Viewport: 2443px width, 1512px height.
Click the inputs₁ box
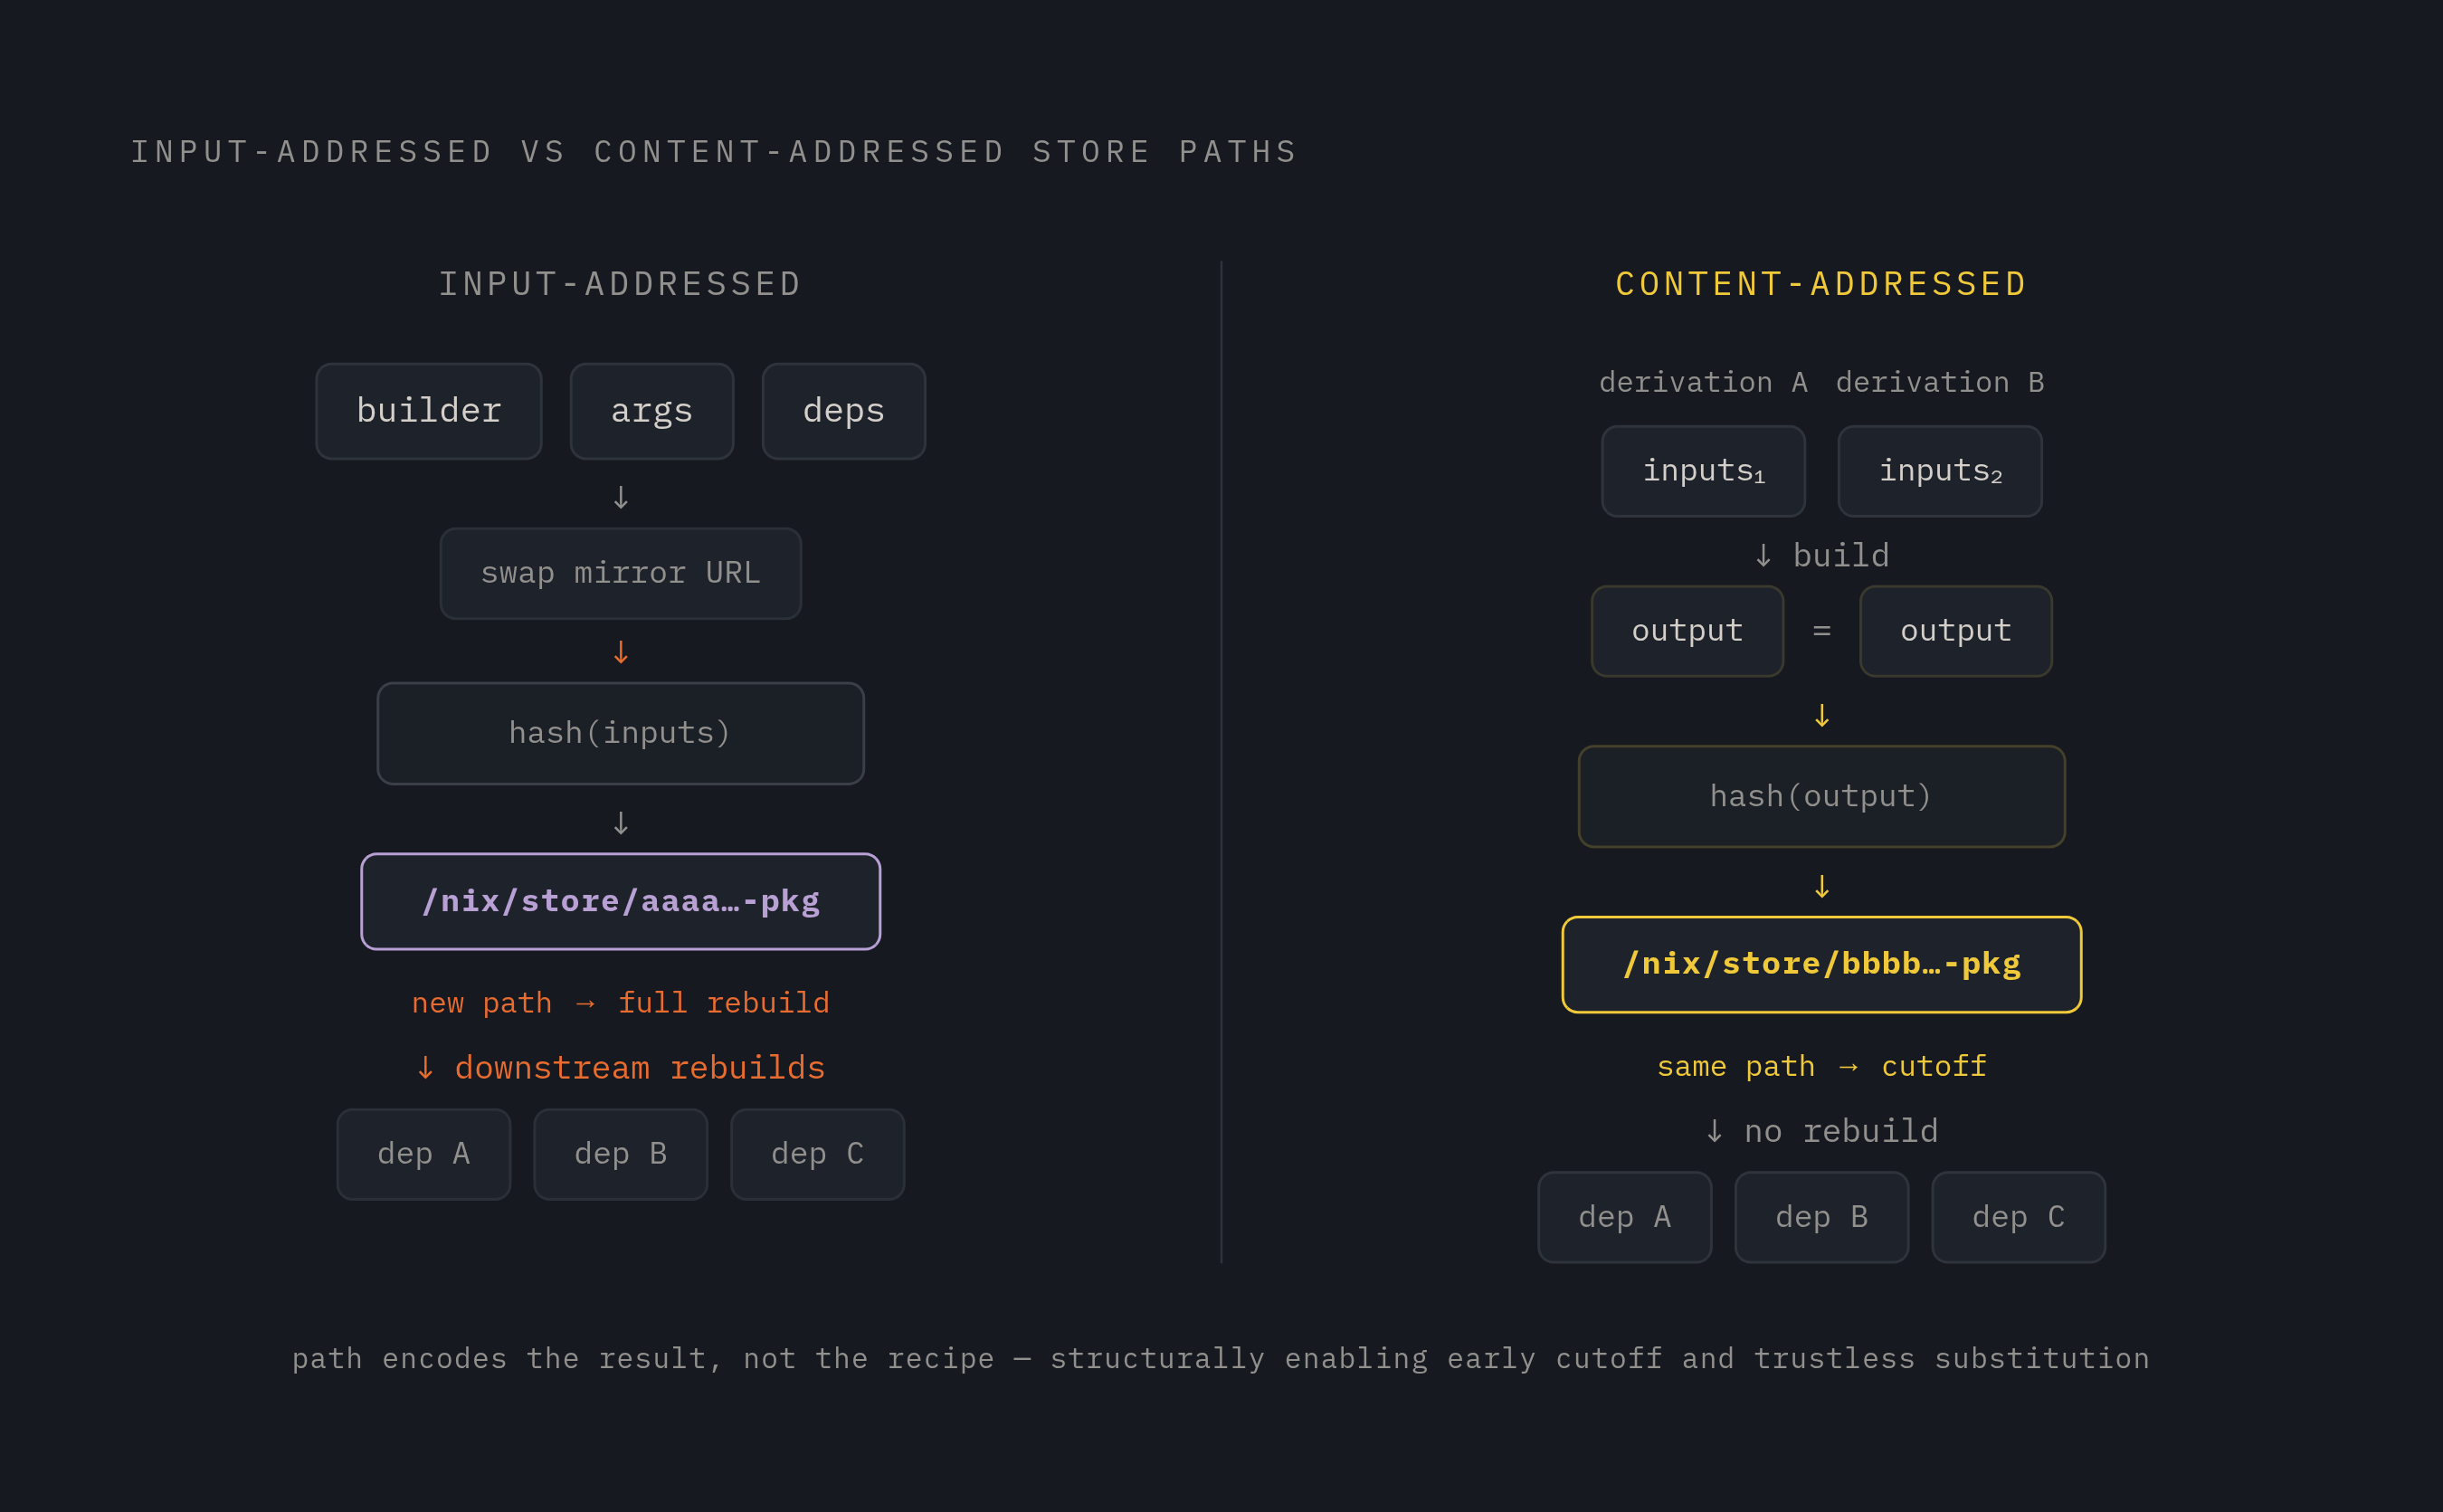(x=1704, y=471)
